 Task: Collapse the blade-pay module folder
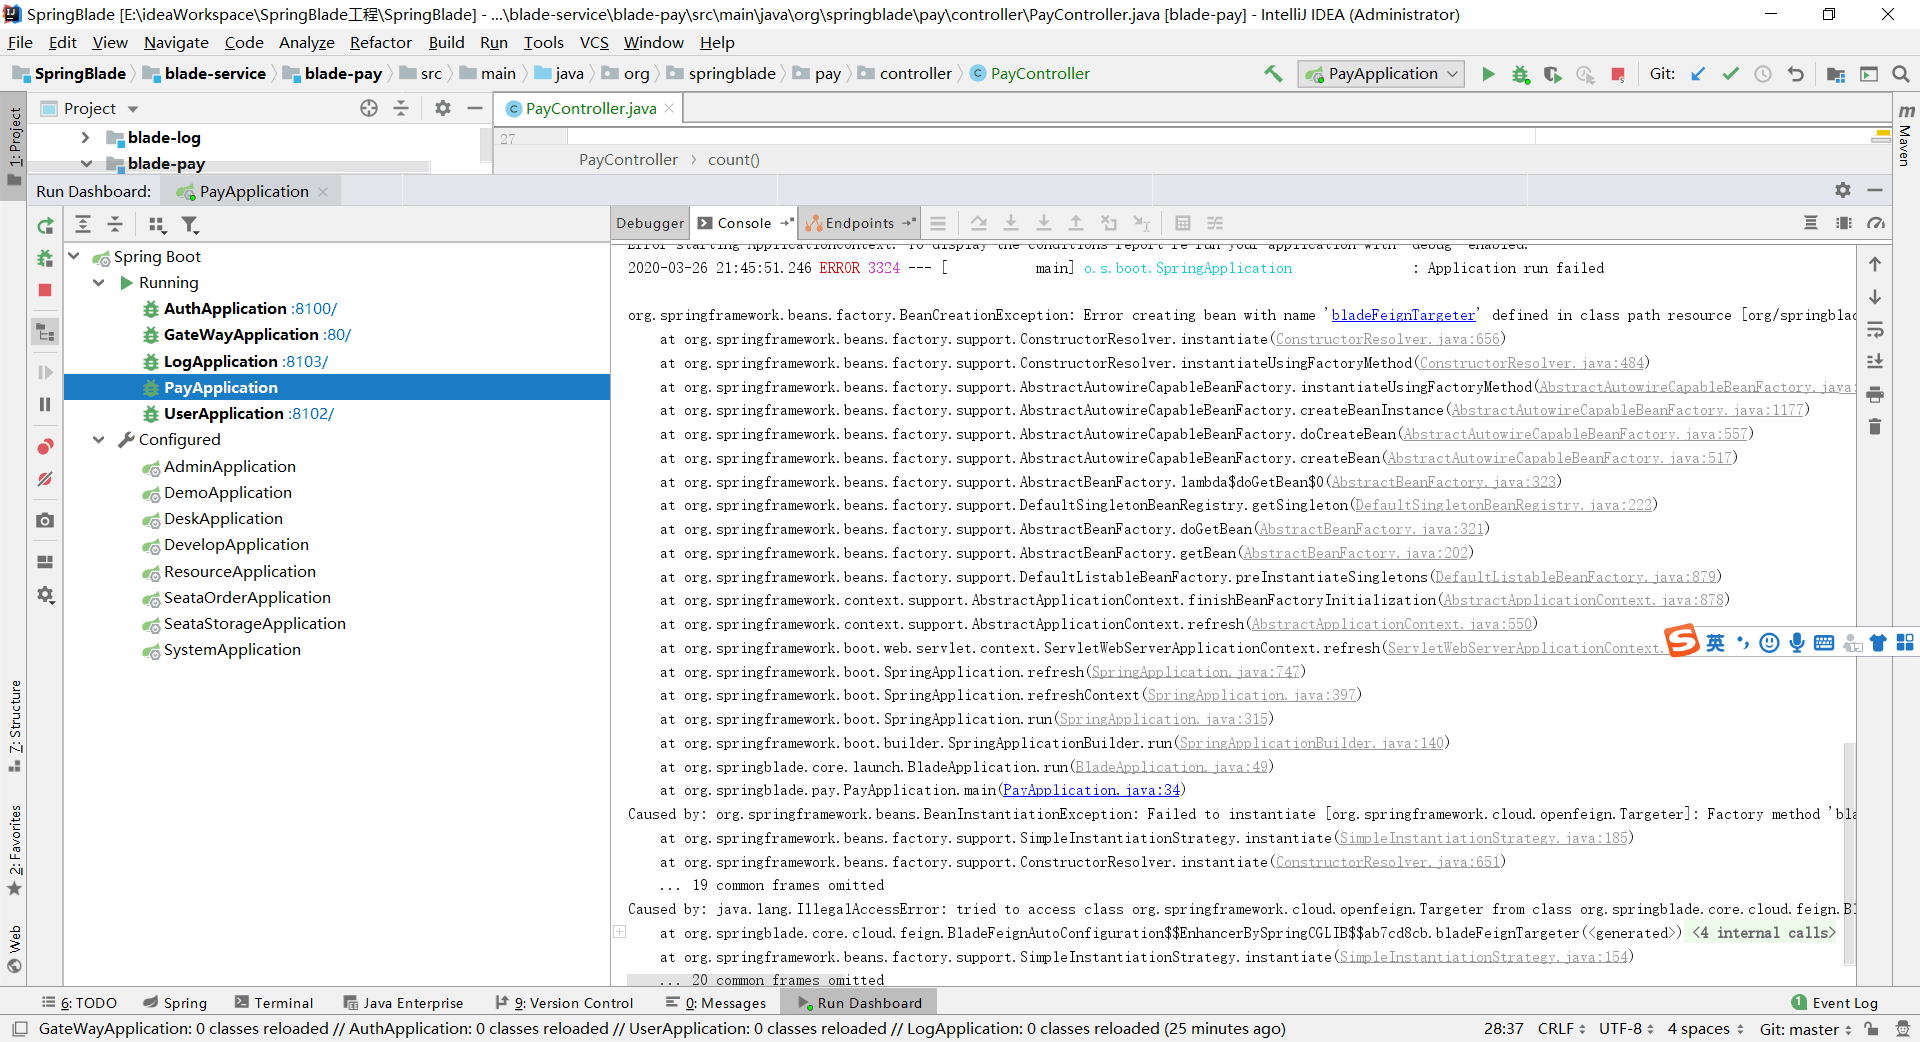[x=85, y=163]
